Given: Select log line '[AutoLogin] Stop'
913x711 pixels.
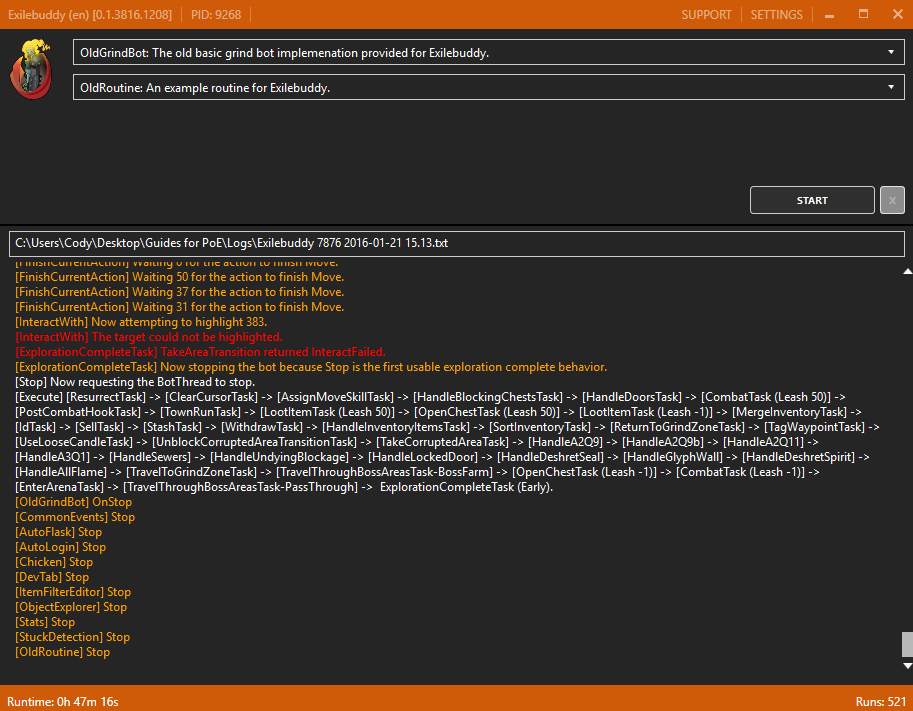Looking at the screenshot, I should 61,547.
